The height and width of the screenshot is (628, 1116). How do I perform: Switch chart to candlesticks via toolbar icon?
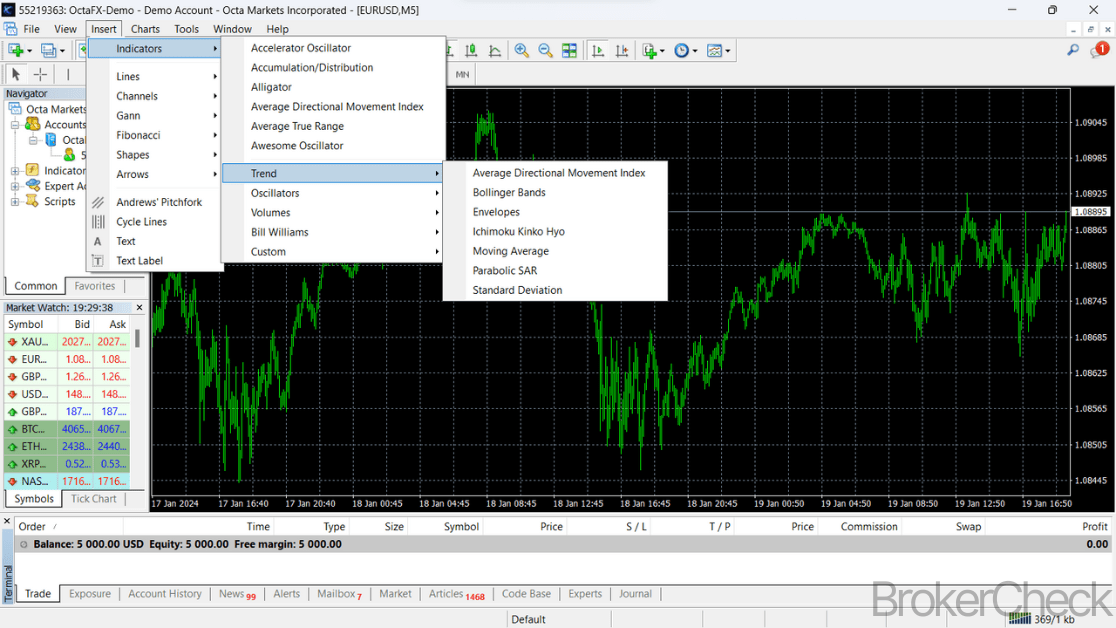coord(471,51)
